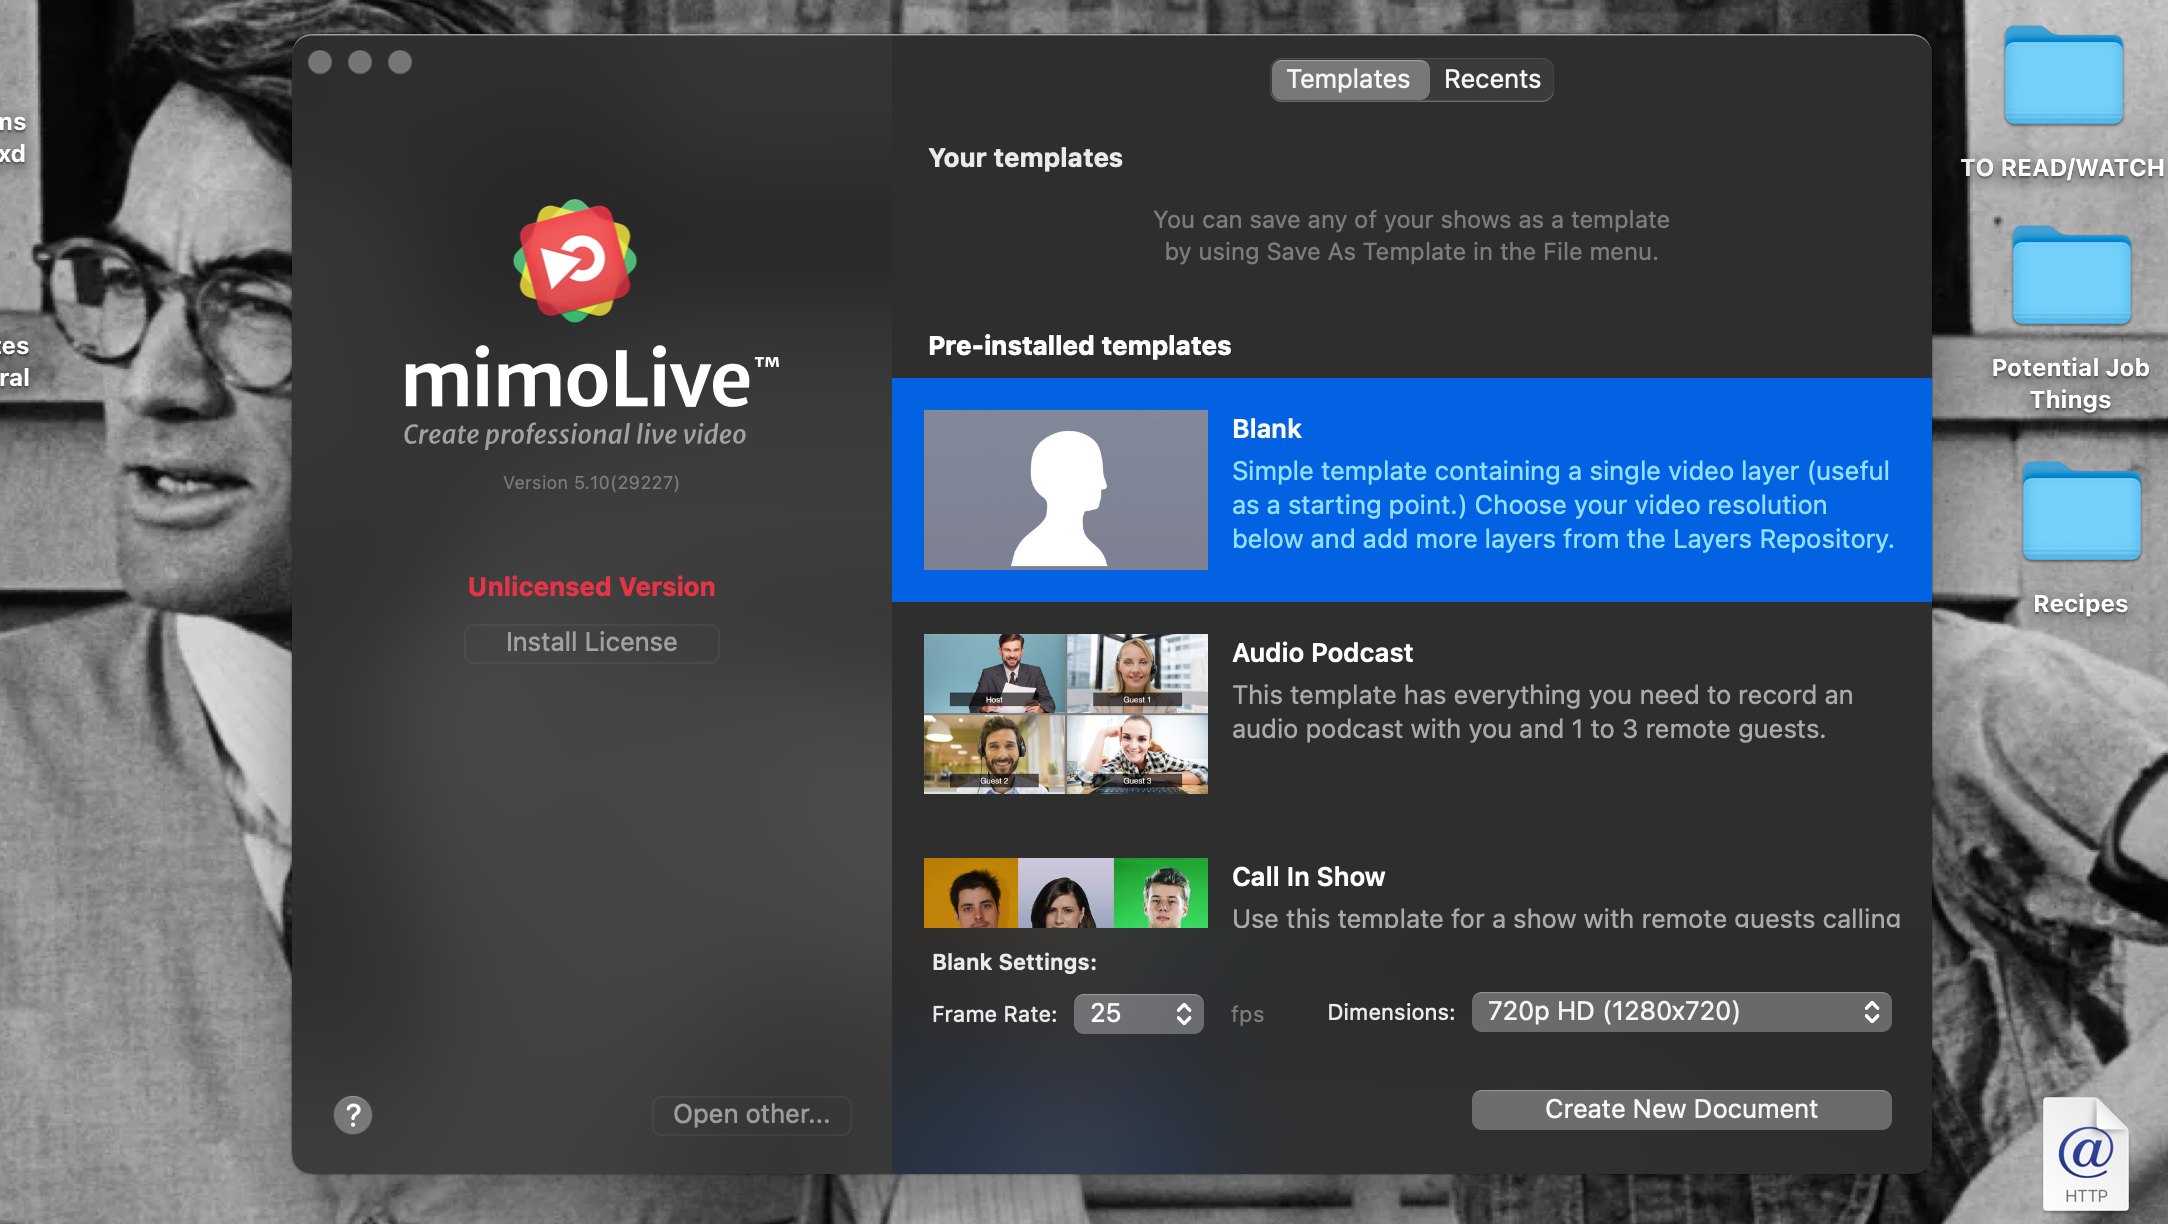Select the Call In Show template thumbnail
The image size is (2168, 1224).
[1065, 892]
